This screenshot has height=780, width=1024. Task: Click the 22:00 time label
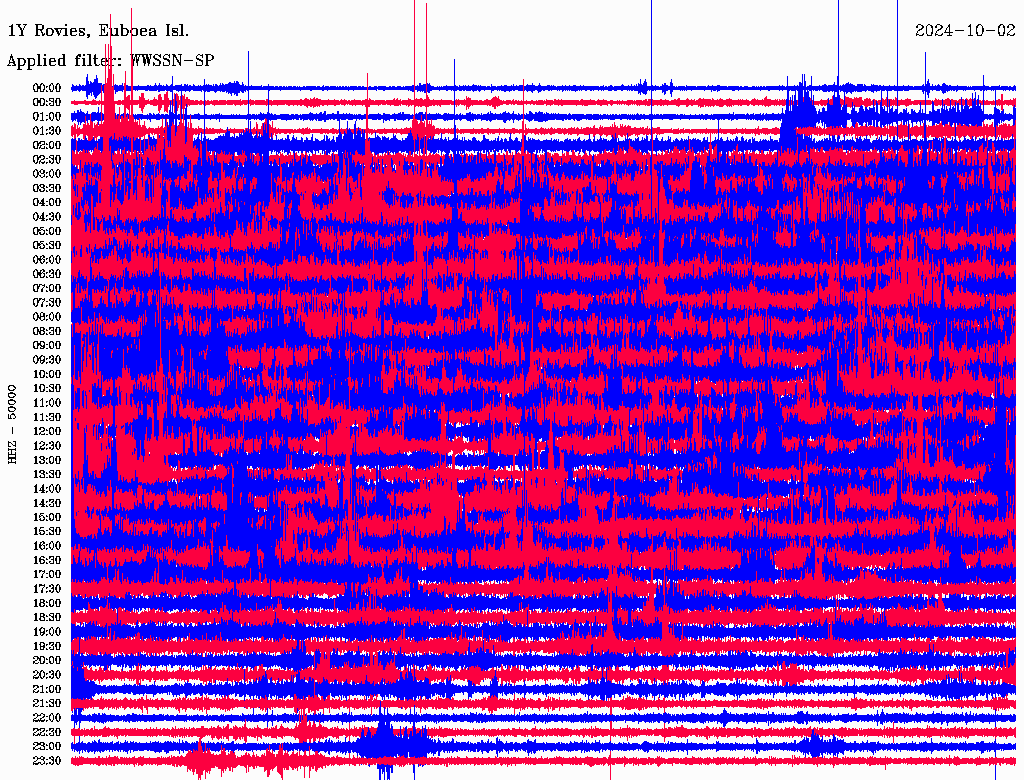pos(47,718)
